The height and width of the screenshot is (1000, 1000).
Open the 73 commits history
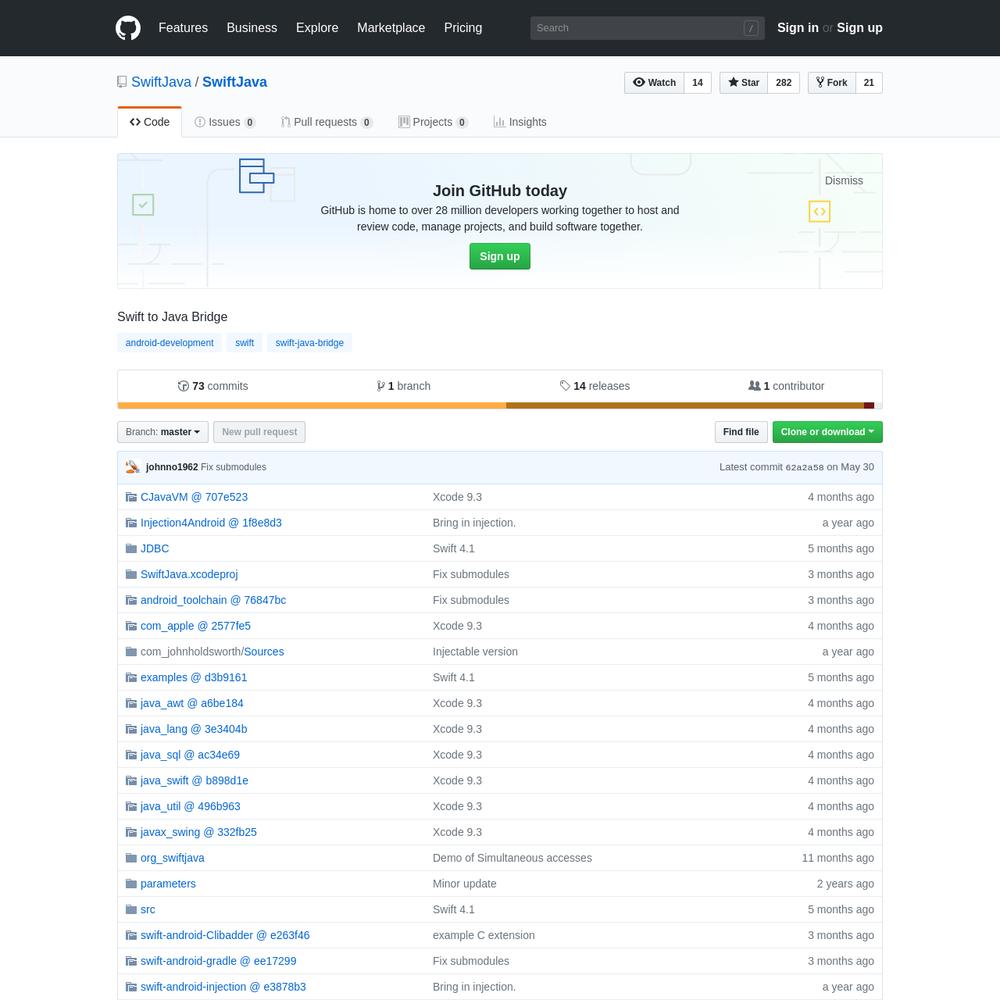pyautogui.click(x=213, y=386)
